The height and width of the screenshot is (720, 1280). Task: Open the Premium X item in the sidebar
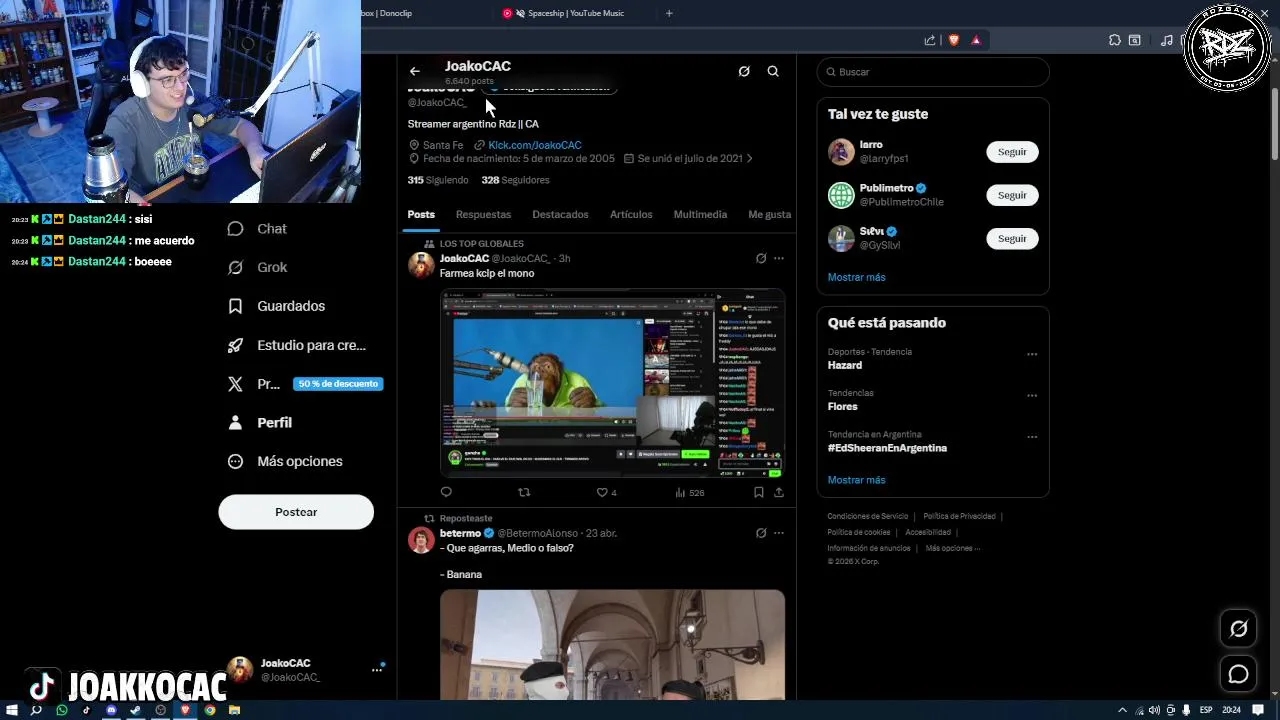(304, 384)
